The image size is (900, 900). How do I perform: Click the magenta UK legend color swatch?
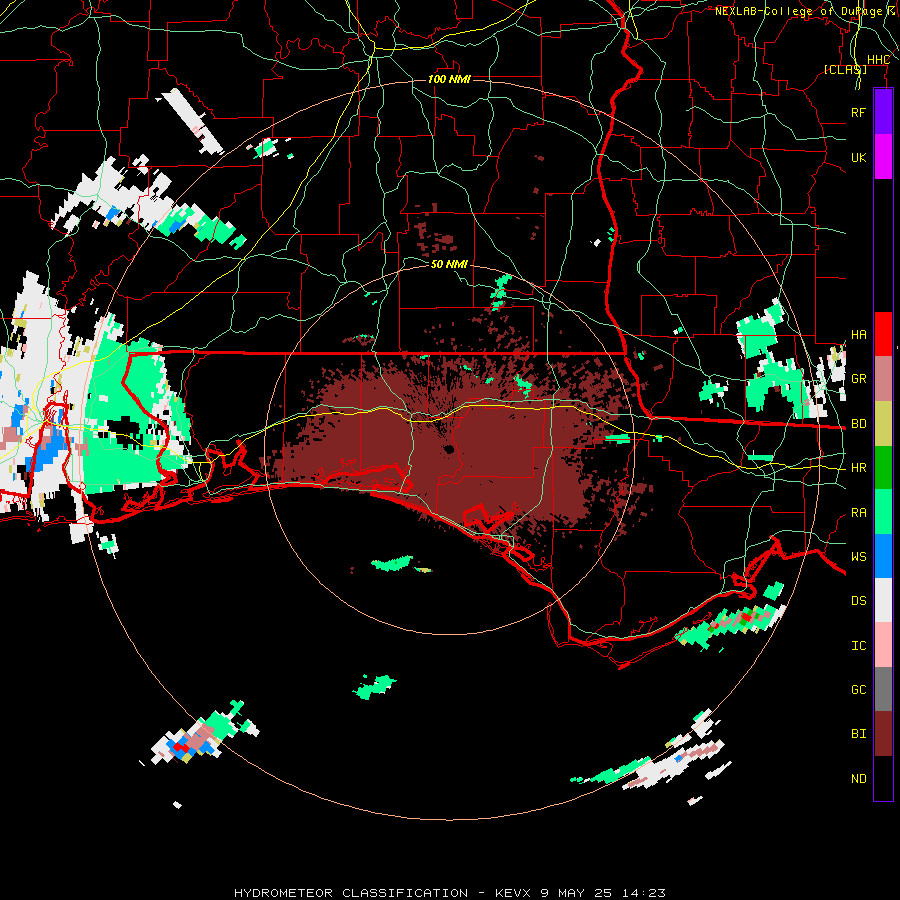tap(883, 157)
